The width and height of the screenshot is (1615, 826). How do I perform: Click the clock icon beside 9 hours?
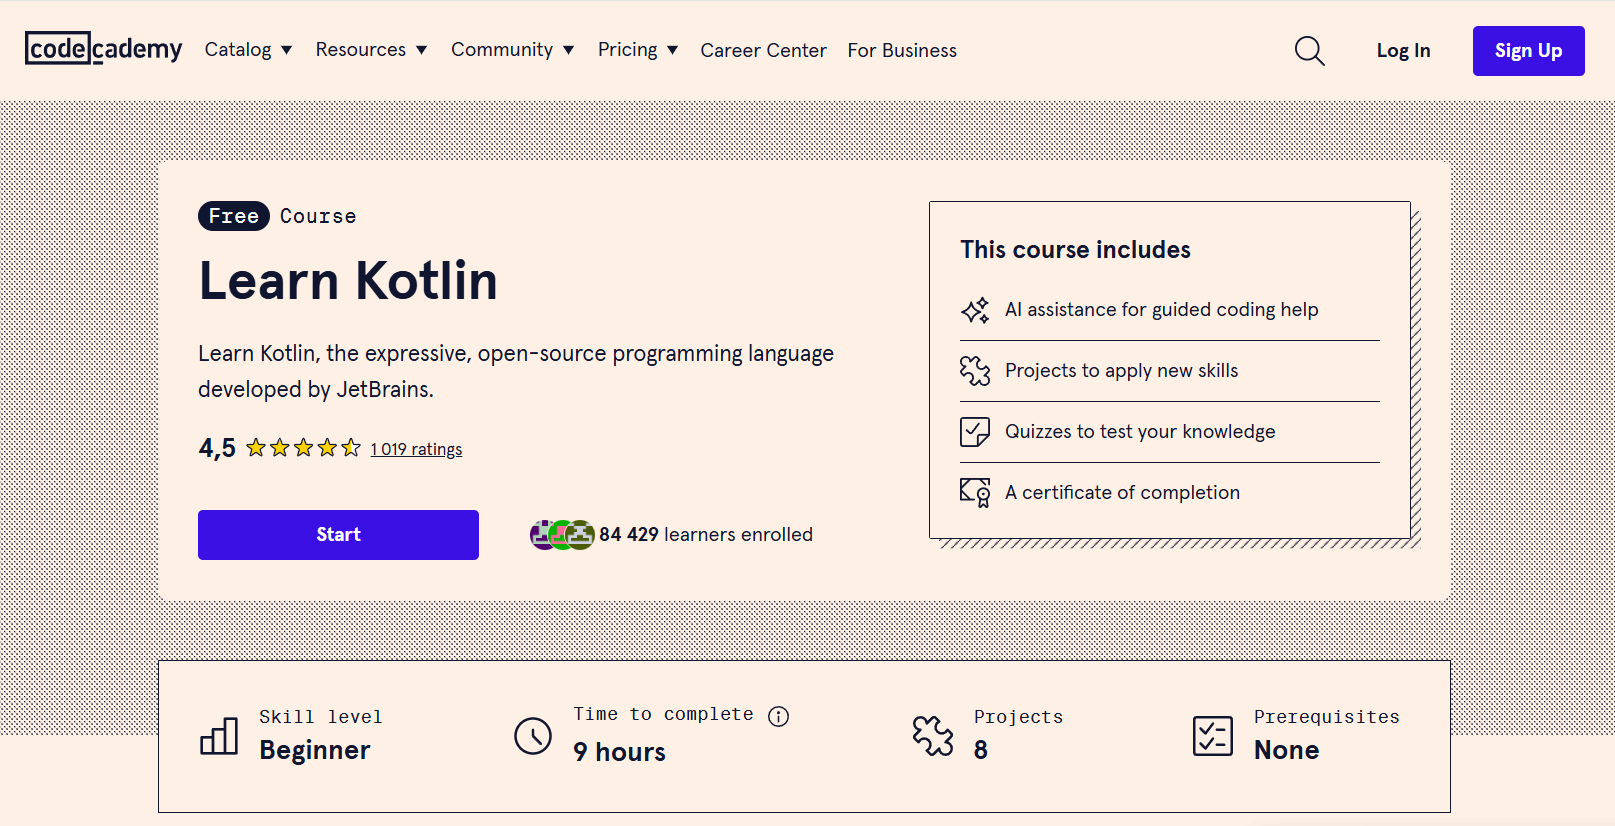pos(533,736)
